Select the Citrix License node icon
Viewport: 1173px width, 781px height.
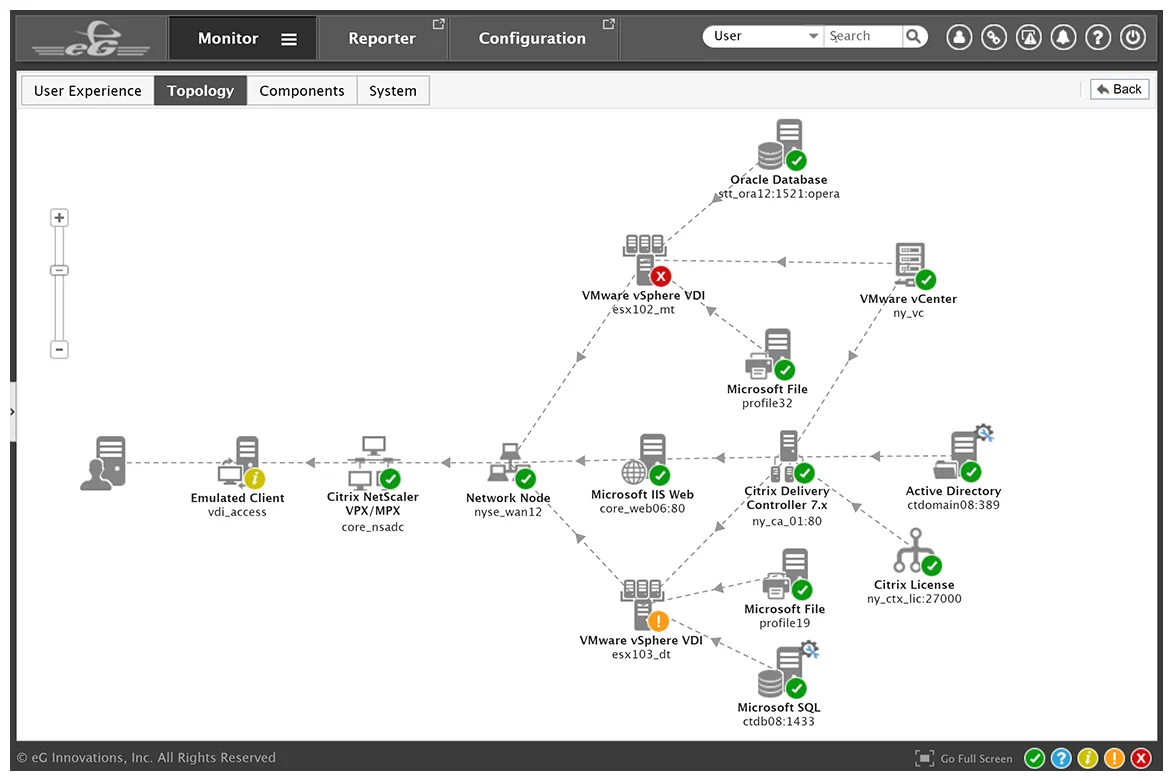(918, 551)
